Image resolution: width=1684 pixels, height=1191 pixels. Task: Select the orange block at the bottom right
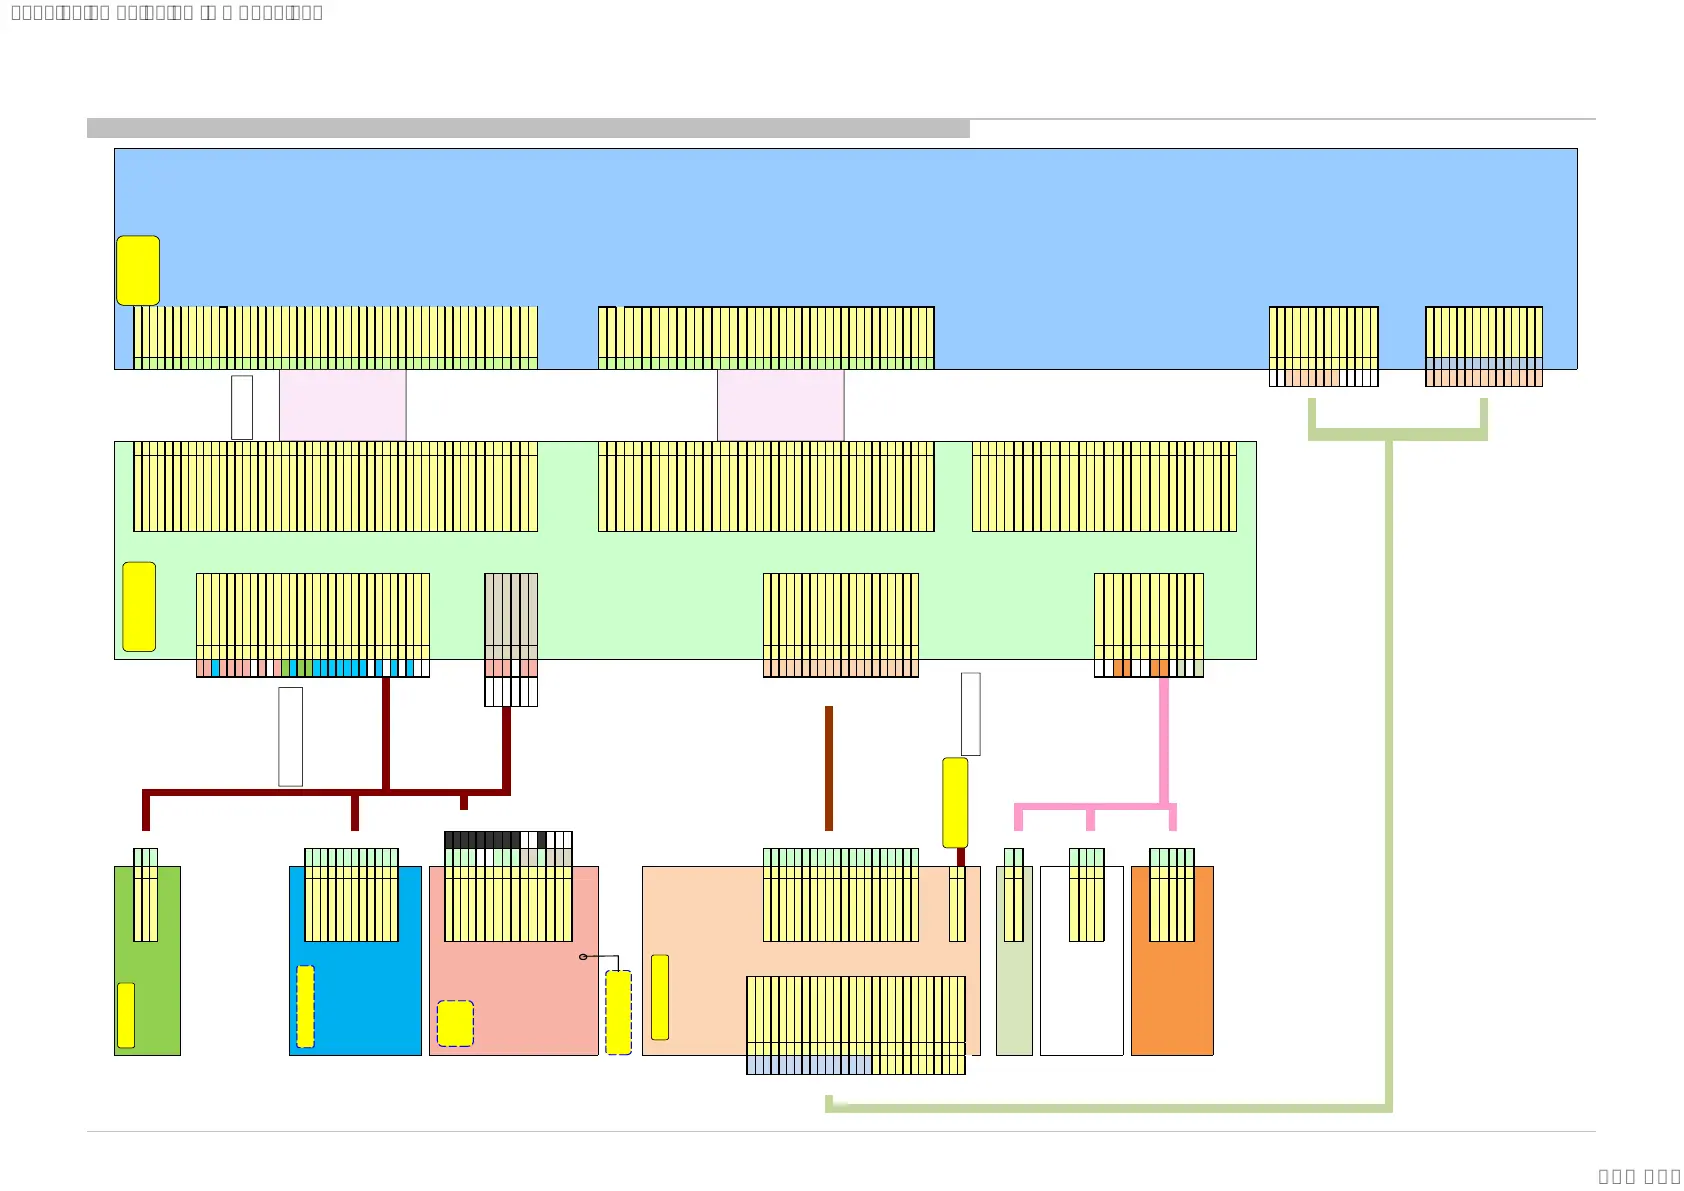pyautogui.click(x=1172, y=960)
